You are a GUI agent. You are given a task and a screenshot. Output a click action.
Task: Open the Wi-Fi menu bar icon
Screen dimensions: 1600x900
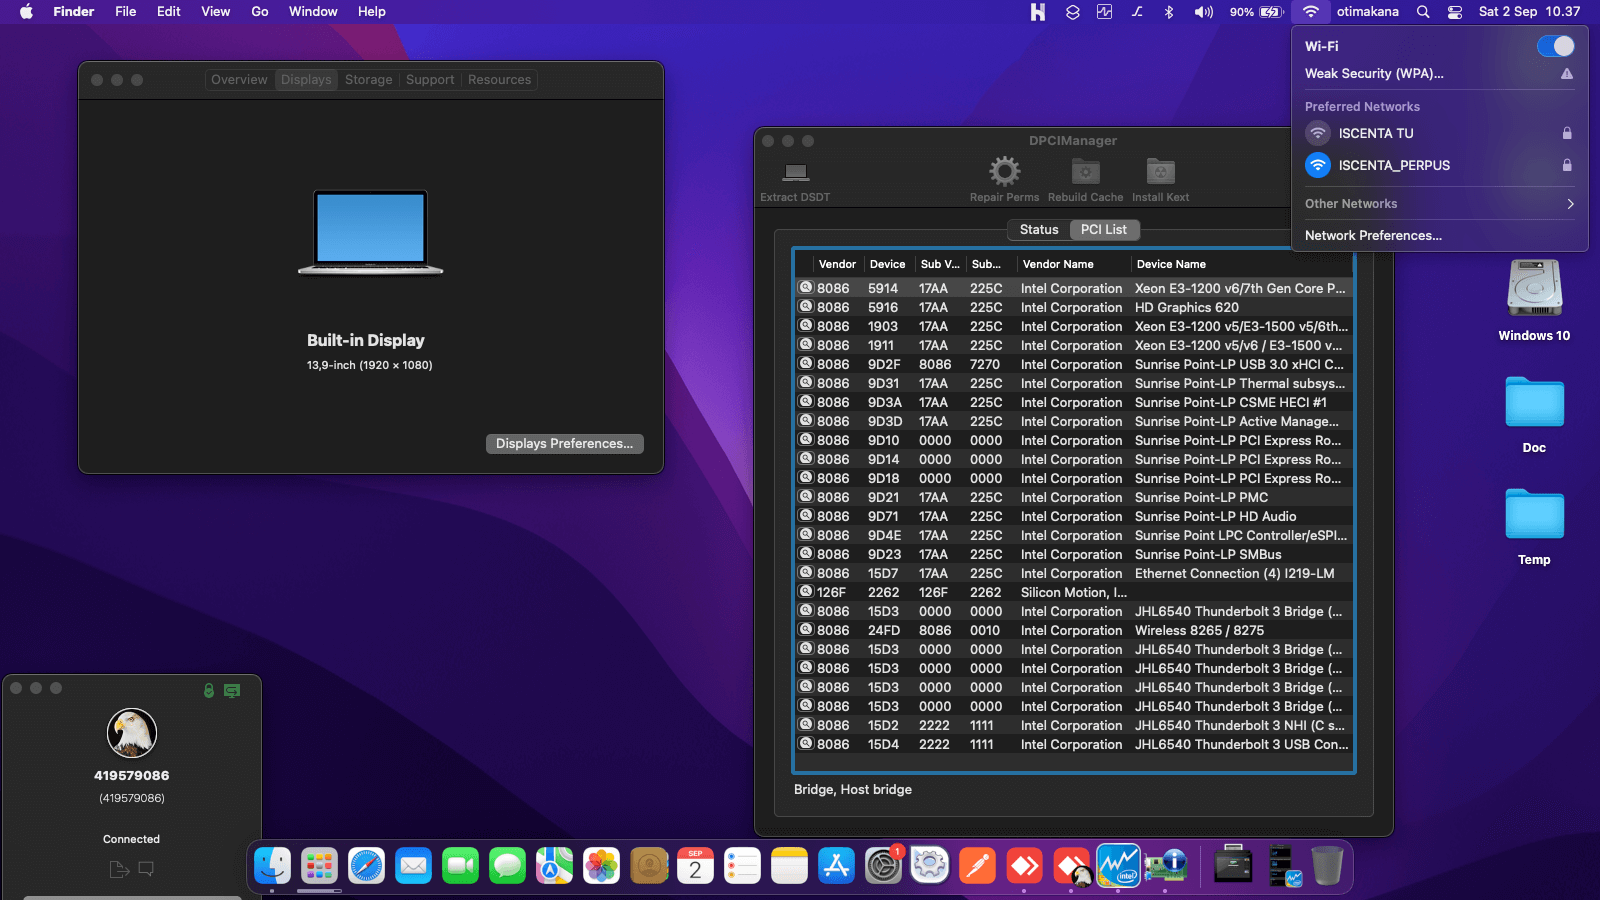coord(1310,12)
